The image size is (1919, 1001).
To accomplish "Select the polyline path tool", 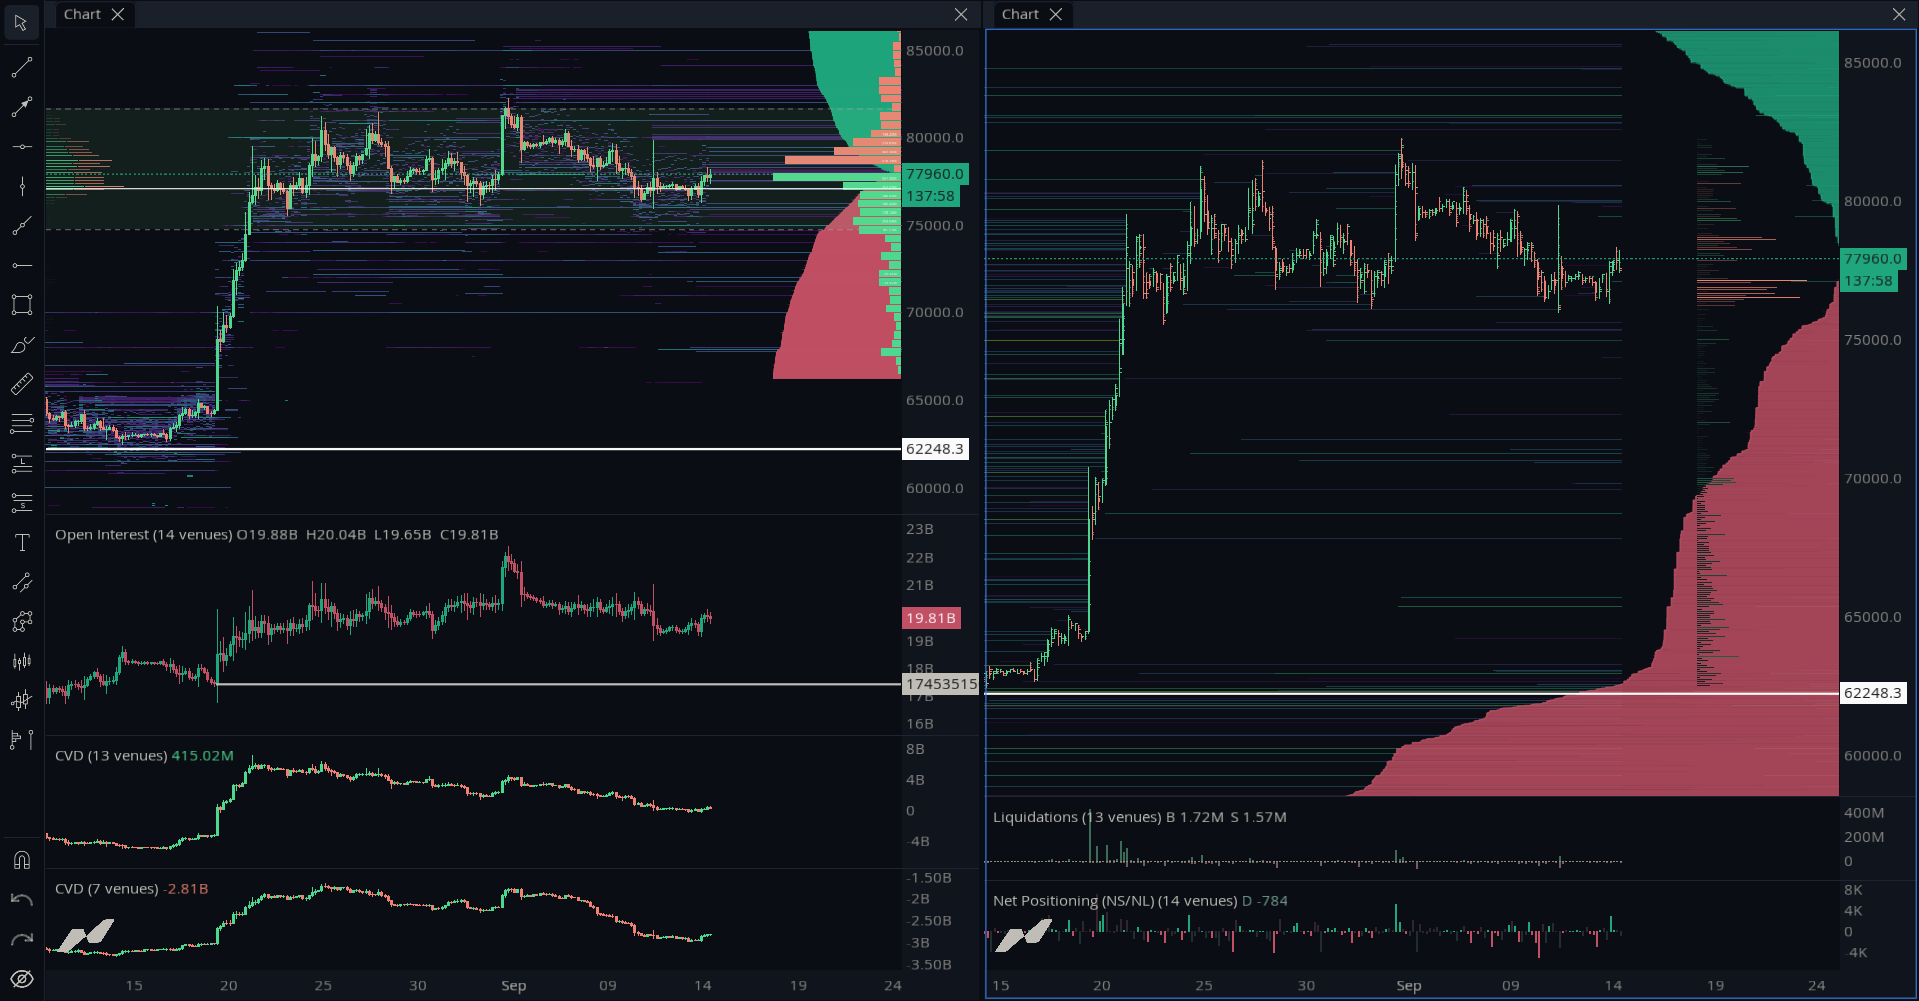I will click(x=21, y=622).
